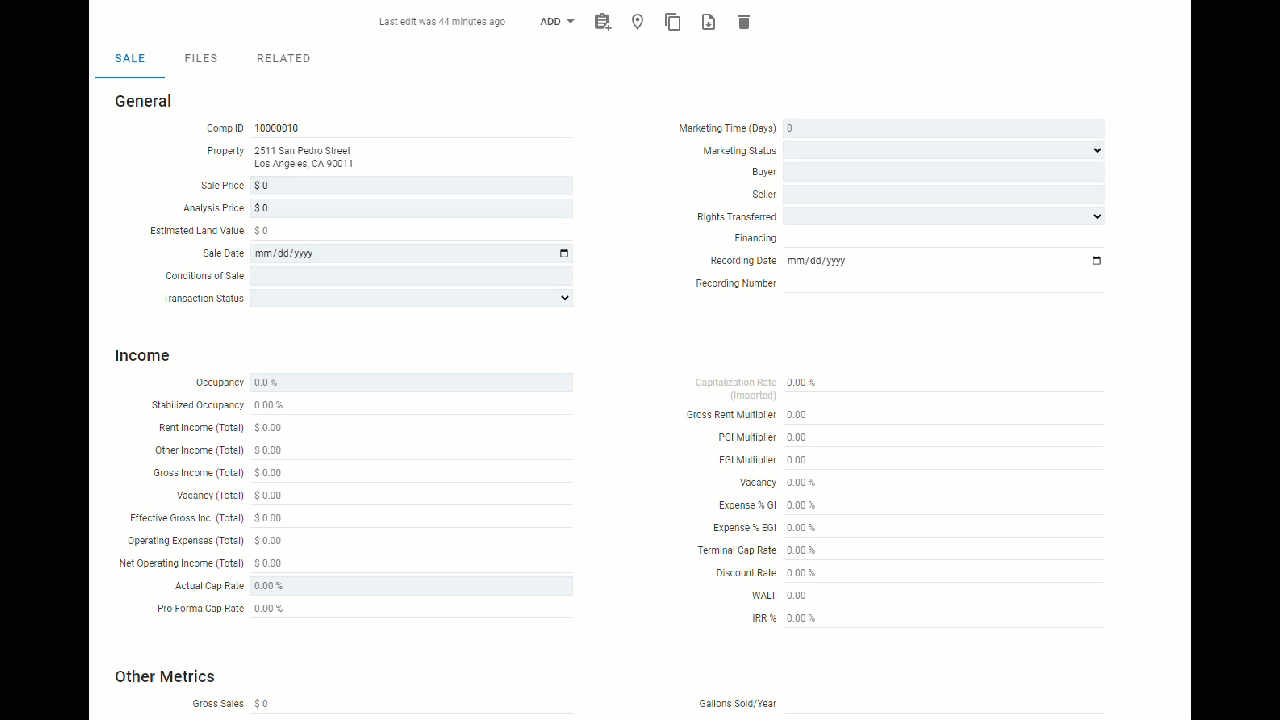Click the Comp ID value 10000010
The image size is (1280, 720).
pyautogui.click(x=278, y=128)
